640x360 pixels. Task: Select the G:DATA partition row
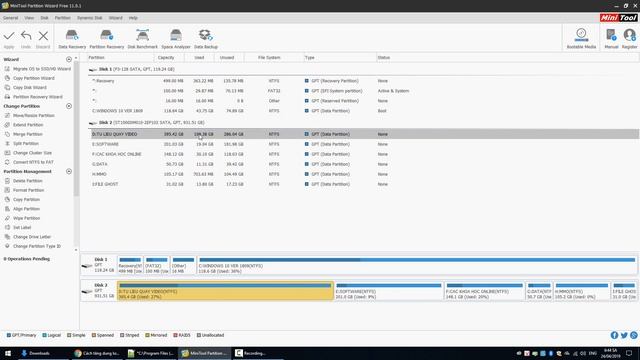(x=364, y=164)
